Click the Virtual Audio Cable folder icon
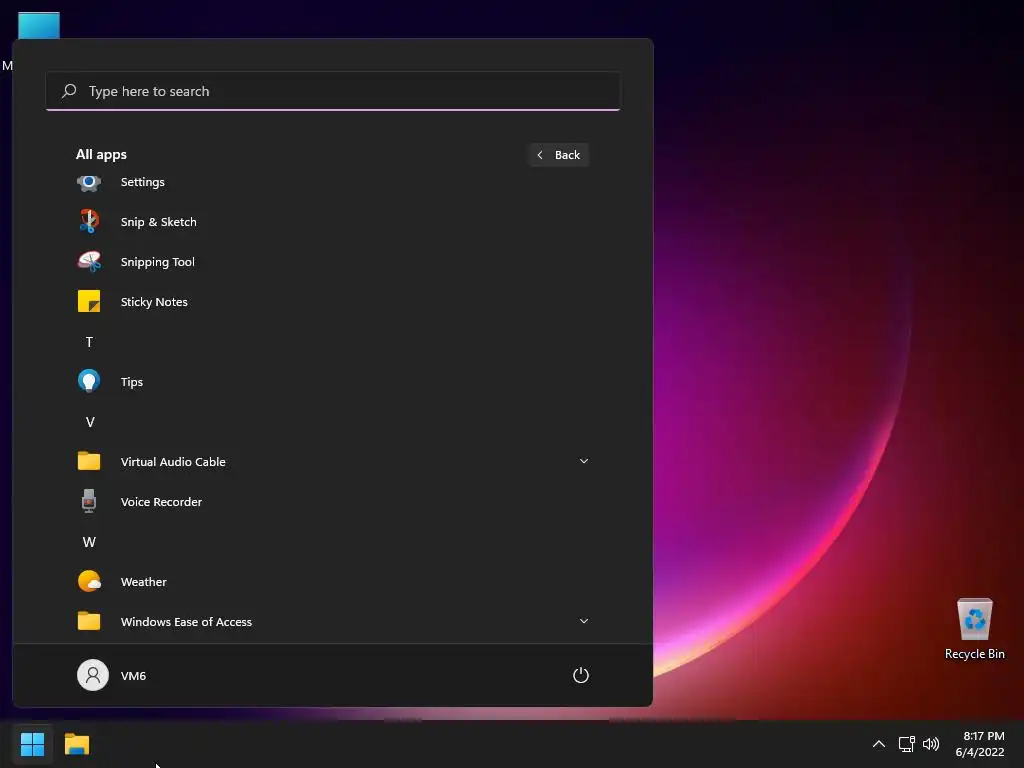The width and height of the screenshot is (1024, 768). pos(89,461)
